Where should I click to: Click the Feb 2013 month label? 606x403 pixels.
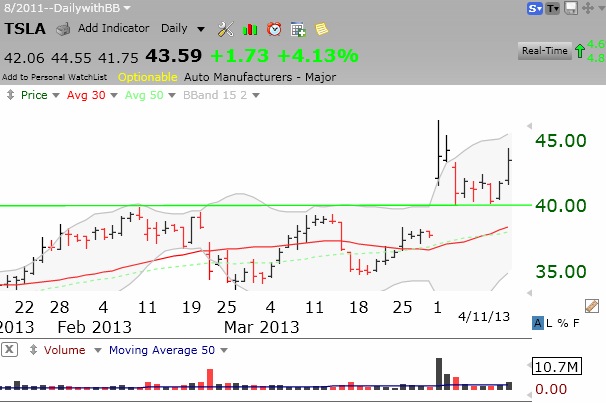(95, 328)
